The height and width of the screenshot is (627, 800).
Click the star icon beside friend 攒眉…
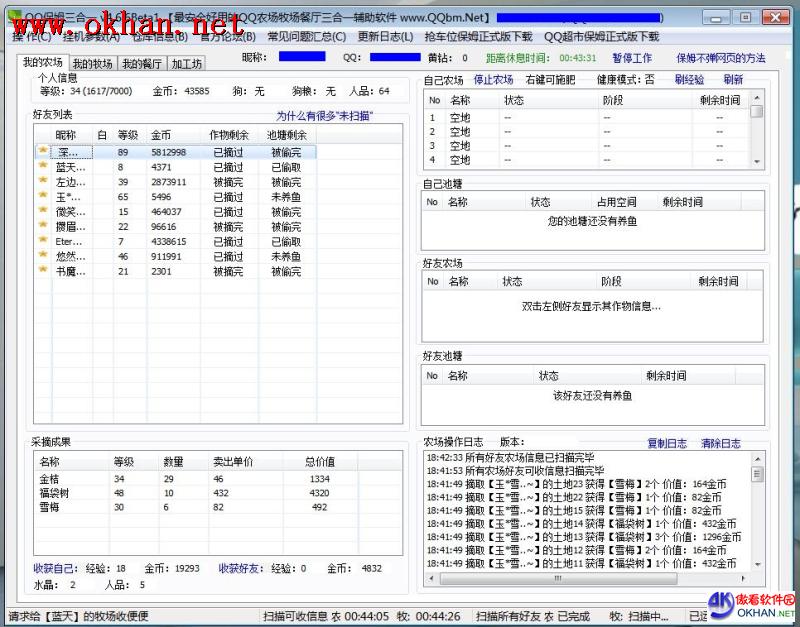point(43,224)
